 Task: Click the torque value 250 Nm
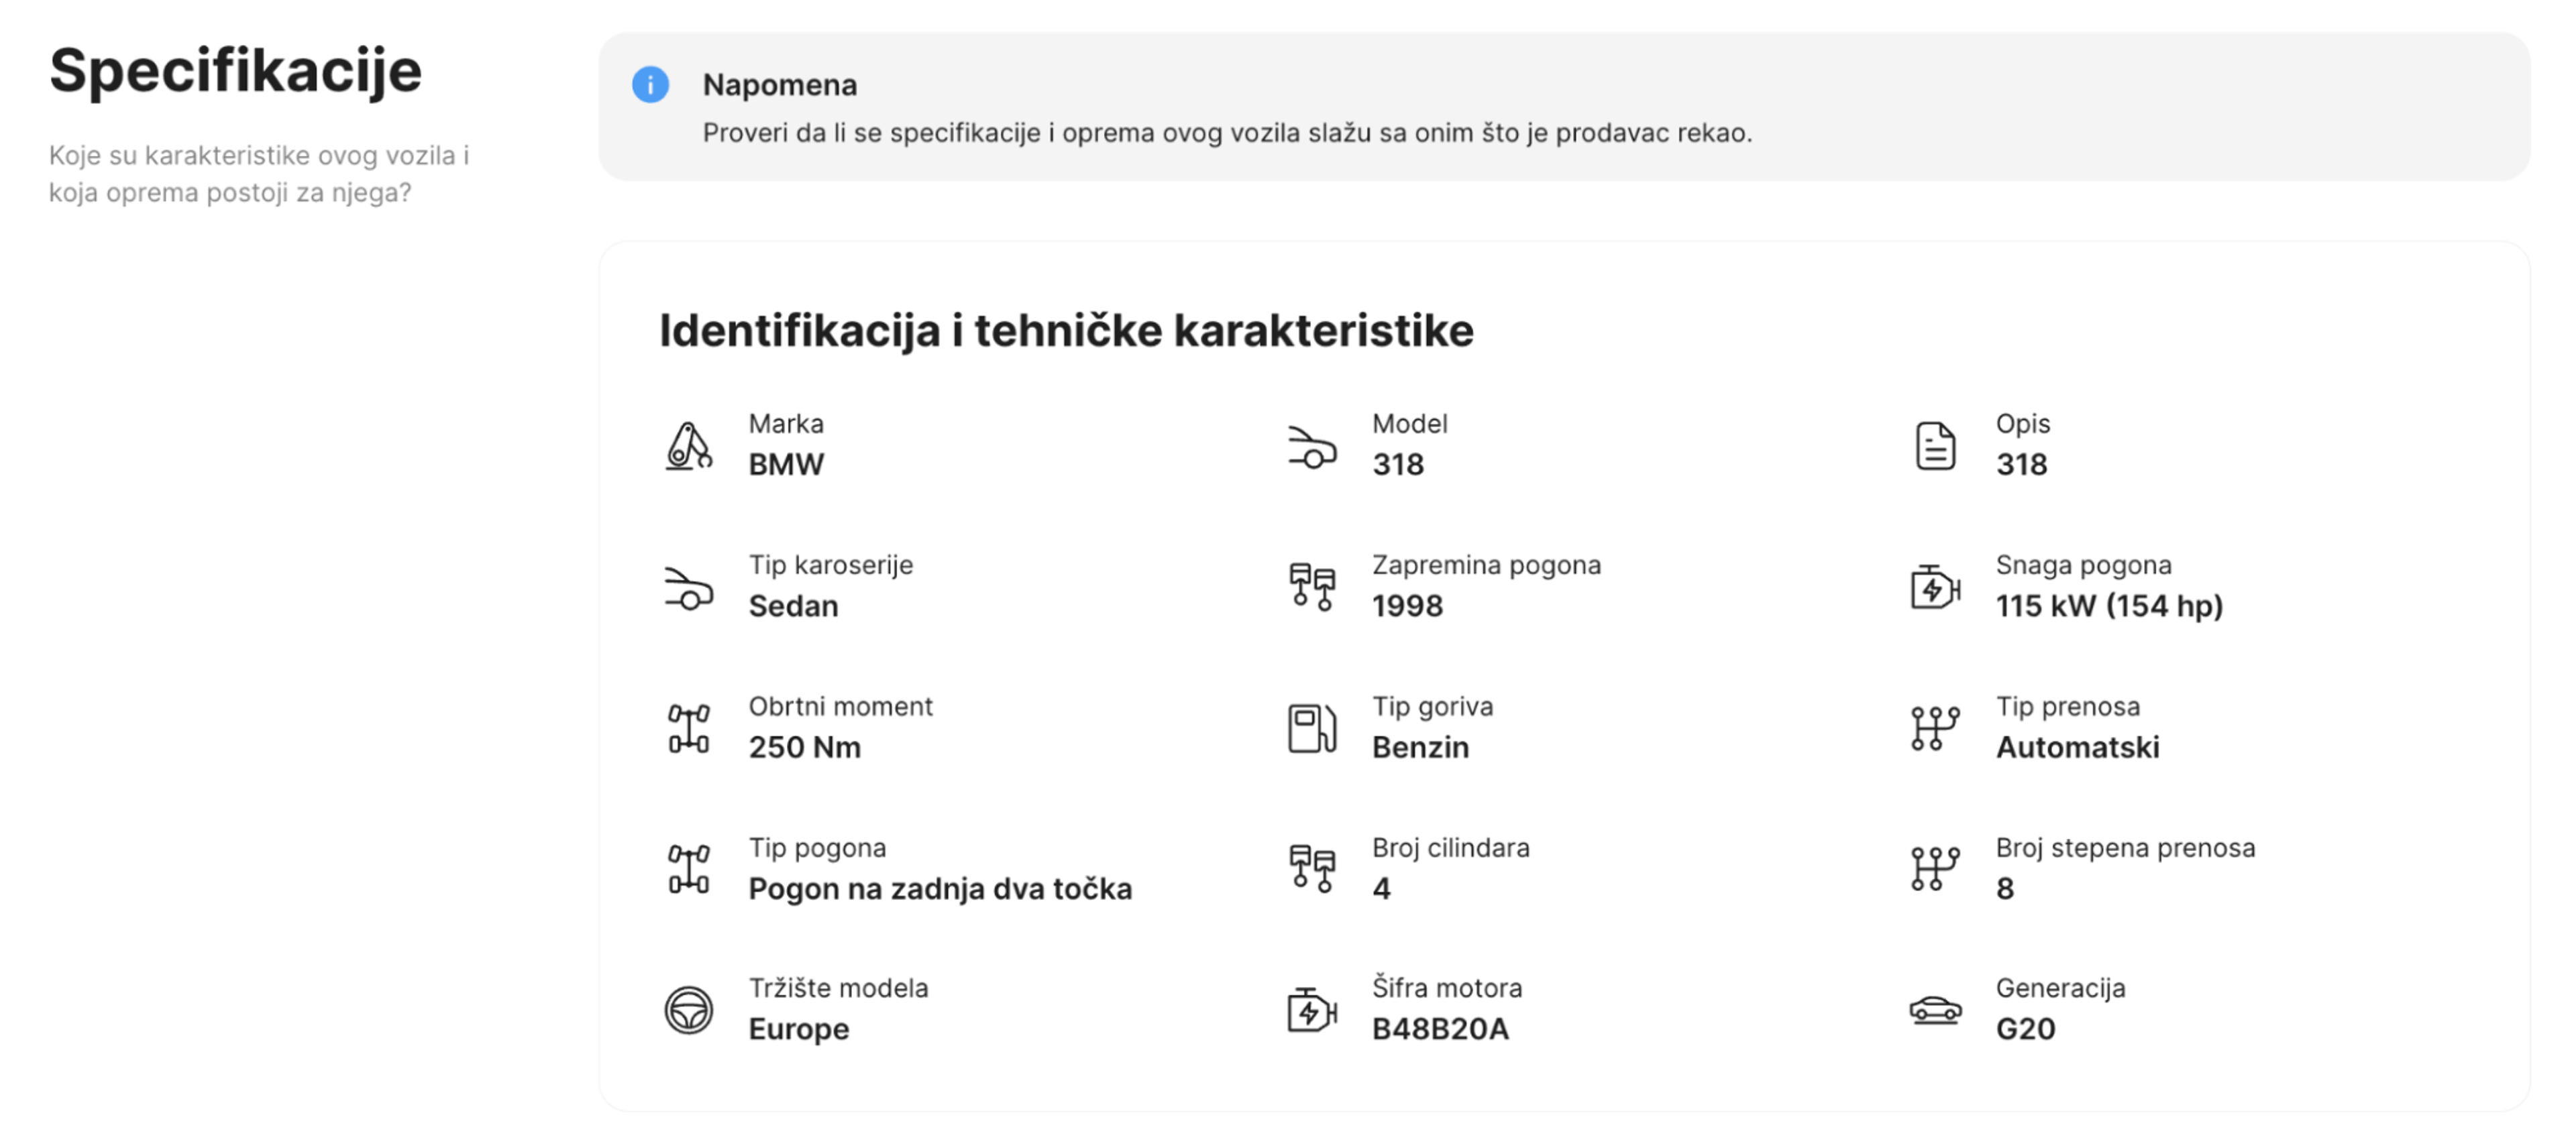[804, 748]
